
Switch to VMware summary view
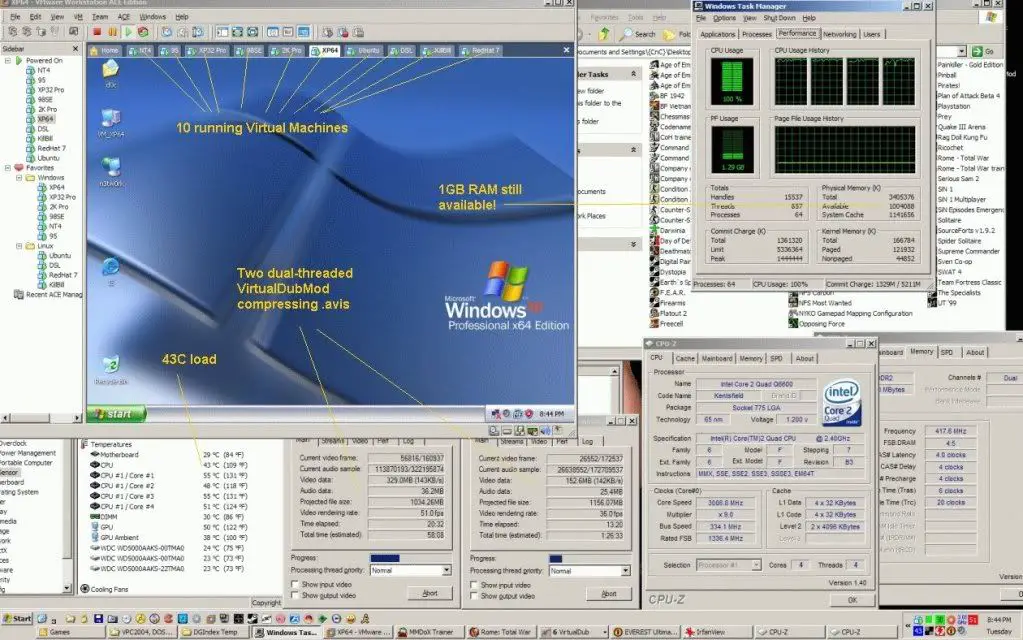click(273, 32)
